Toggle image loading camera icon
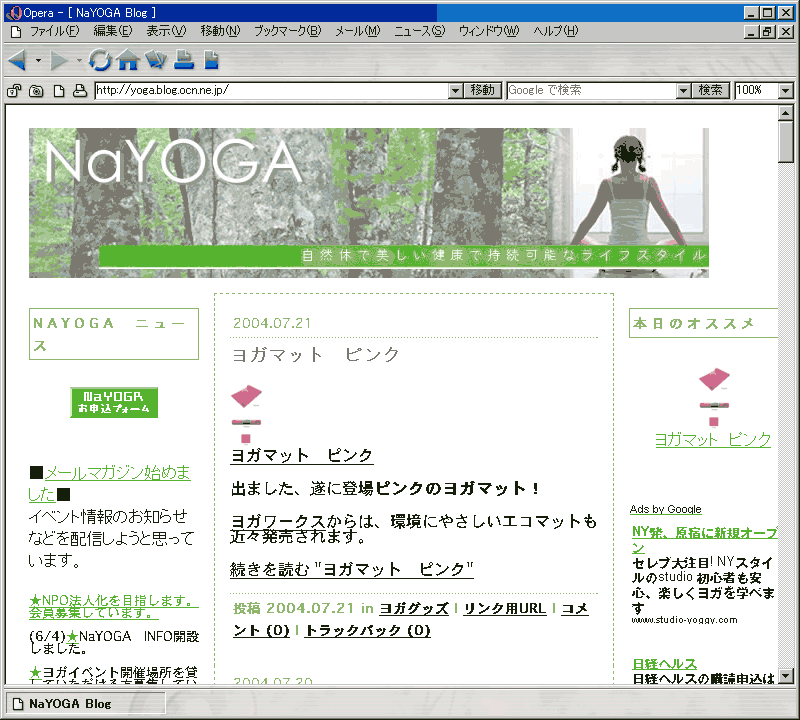 tap(36, 91)
